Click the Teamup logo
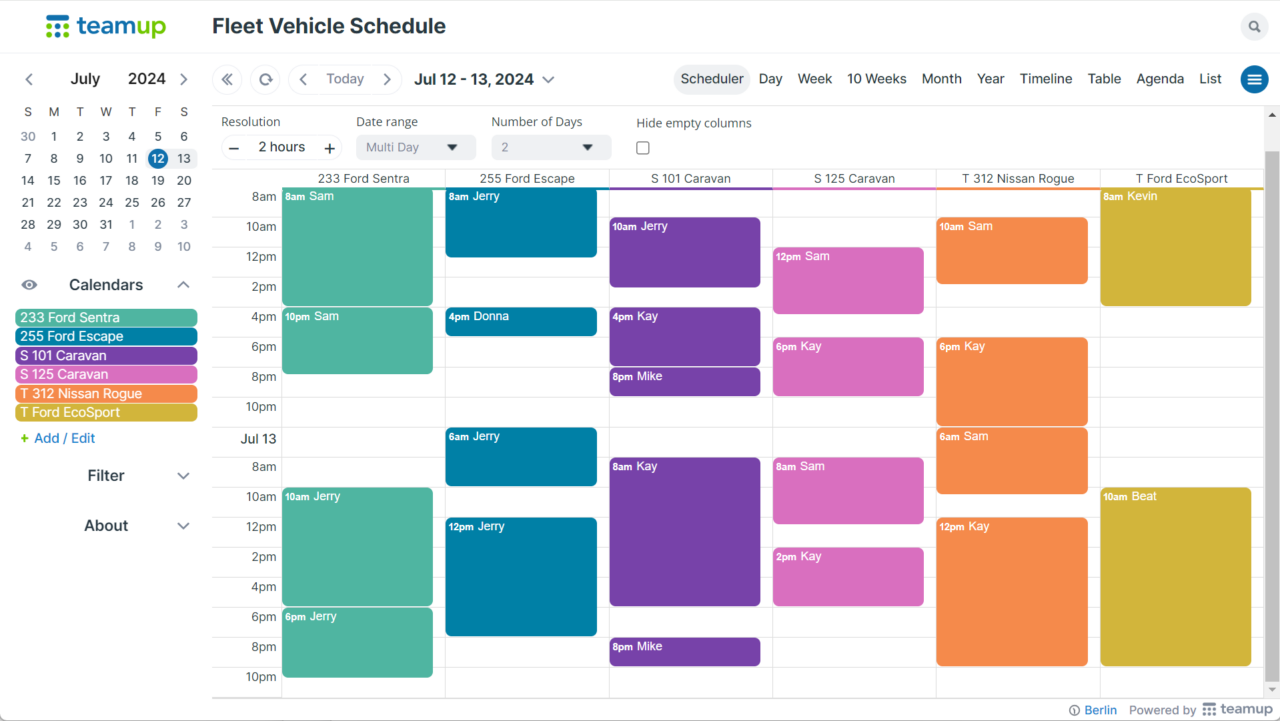The width and height of the screenshot is (1280, 721). [x=105, y=26]
